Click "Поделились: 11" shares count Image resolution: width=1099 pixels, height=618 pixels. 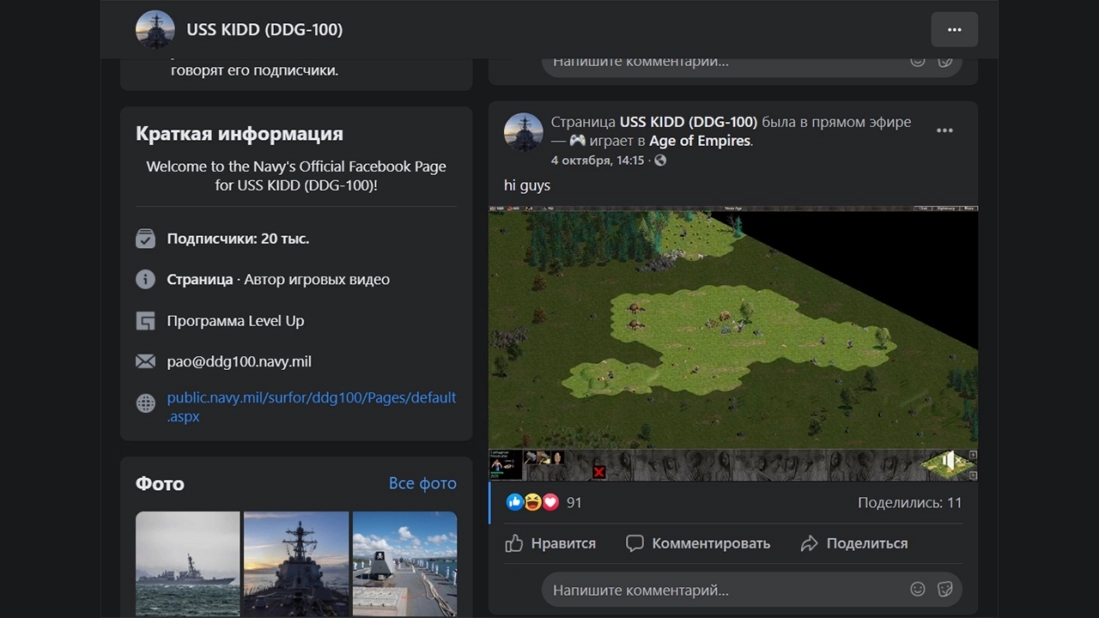(909, 502)
